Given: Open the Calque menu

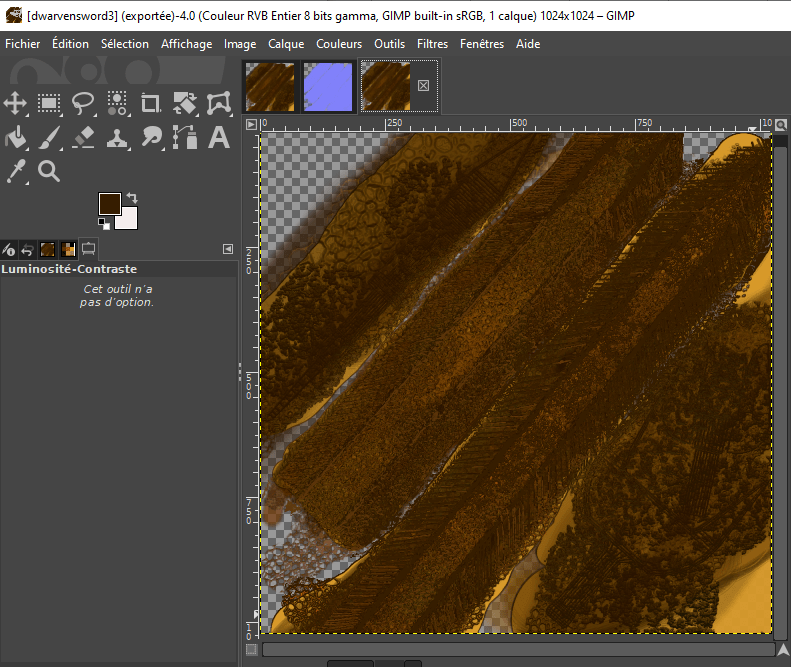Looking at the screenshot, I should pyautogui.click(x=286, y=44).
